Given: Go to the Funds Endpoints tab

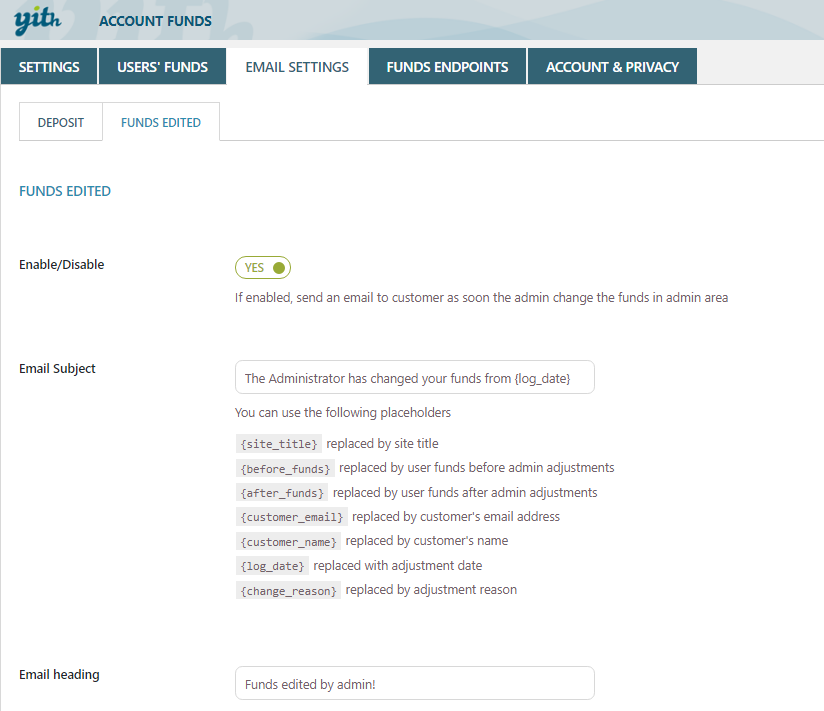Looking at the screenshot, I should coord(447,67).
